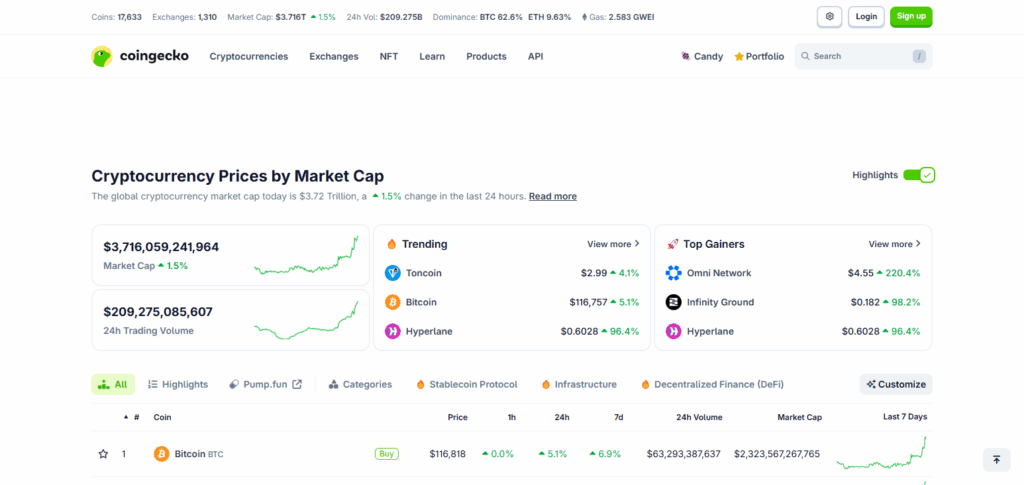
Task: Click the Categories shapes icon
Action: point(333,384)
